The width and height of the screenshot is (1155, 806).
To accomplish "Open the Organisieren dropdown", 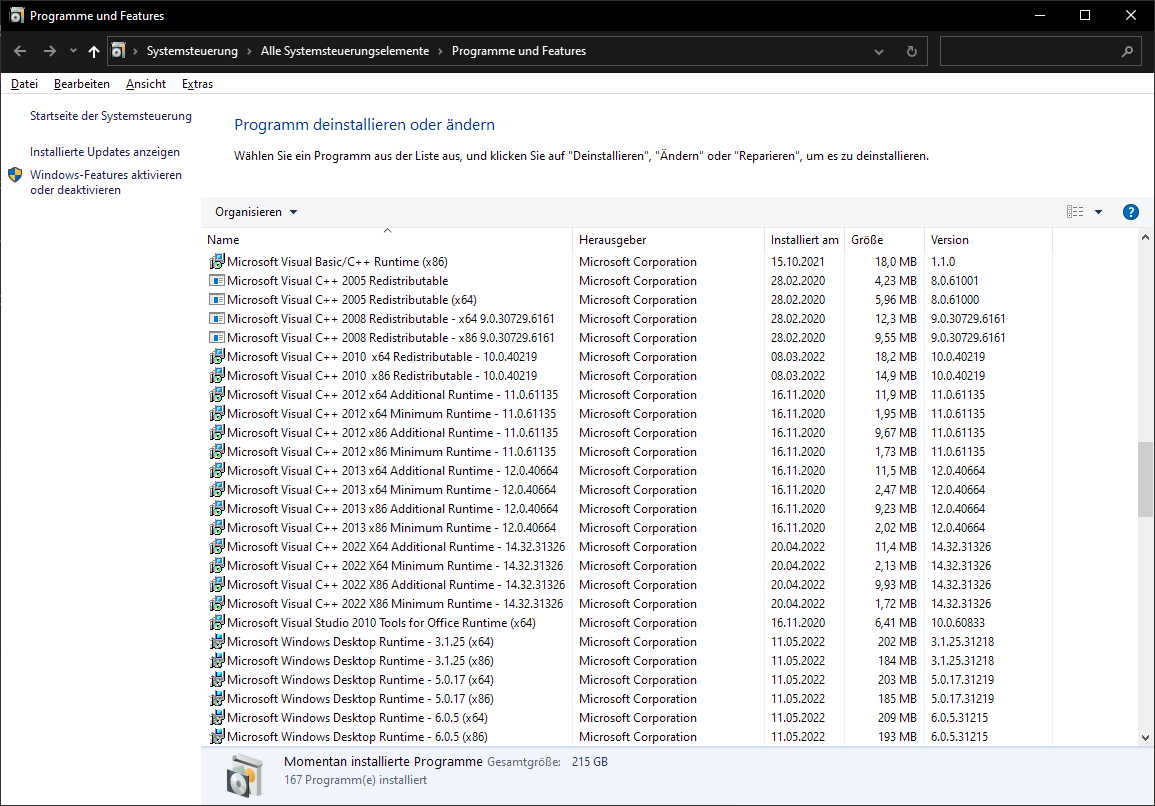I will 256,212.
